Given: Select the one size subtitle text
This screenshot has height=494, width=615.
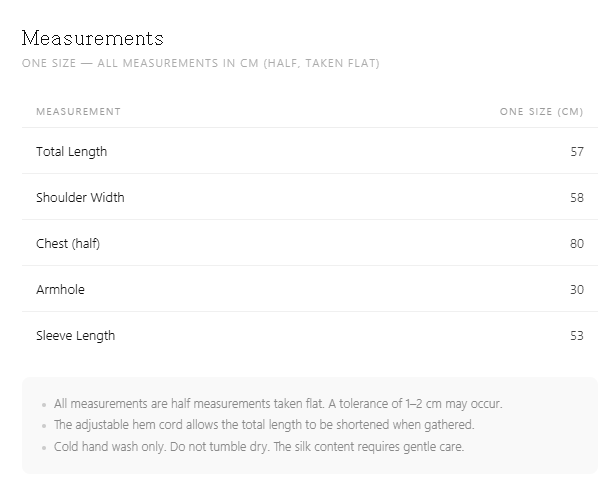Looking at the screenshot, I should pyautogui.click(x=200, y=63).
